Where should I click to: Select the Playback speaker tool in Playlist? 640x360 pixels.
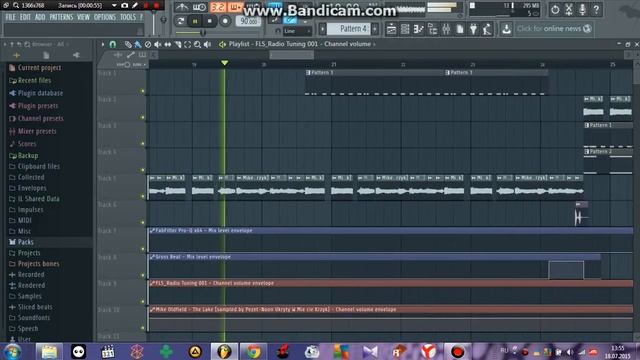pos(207,44)
